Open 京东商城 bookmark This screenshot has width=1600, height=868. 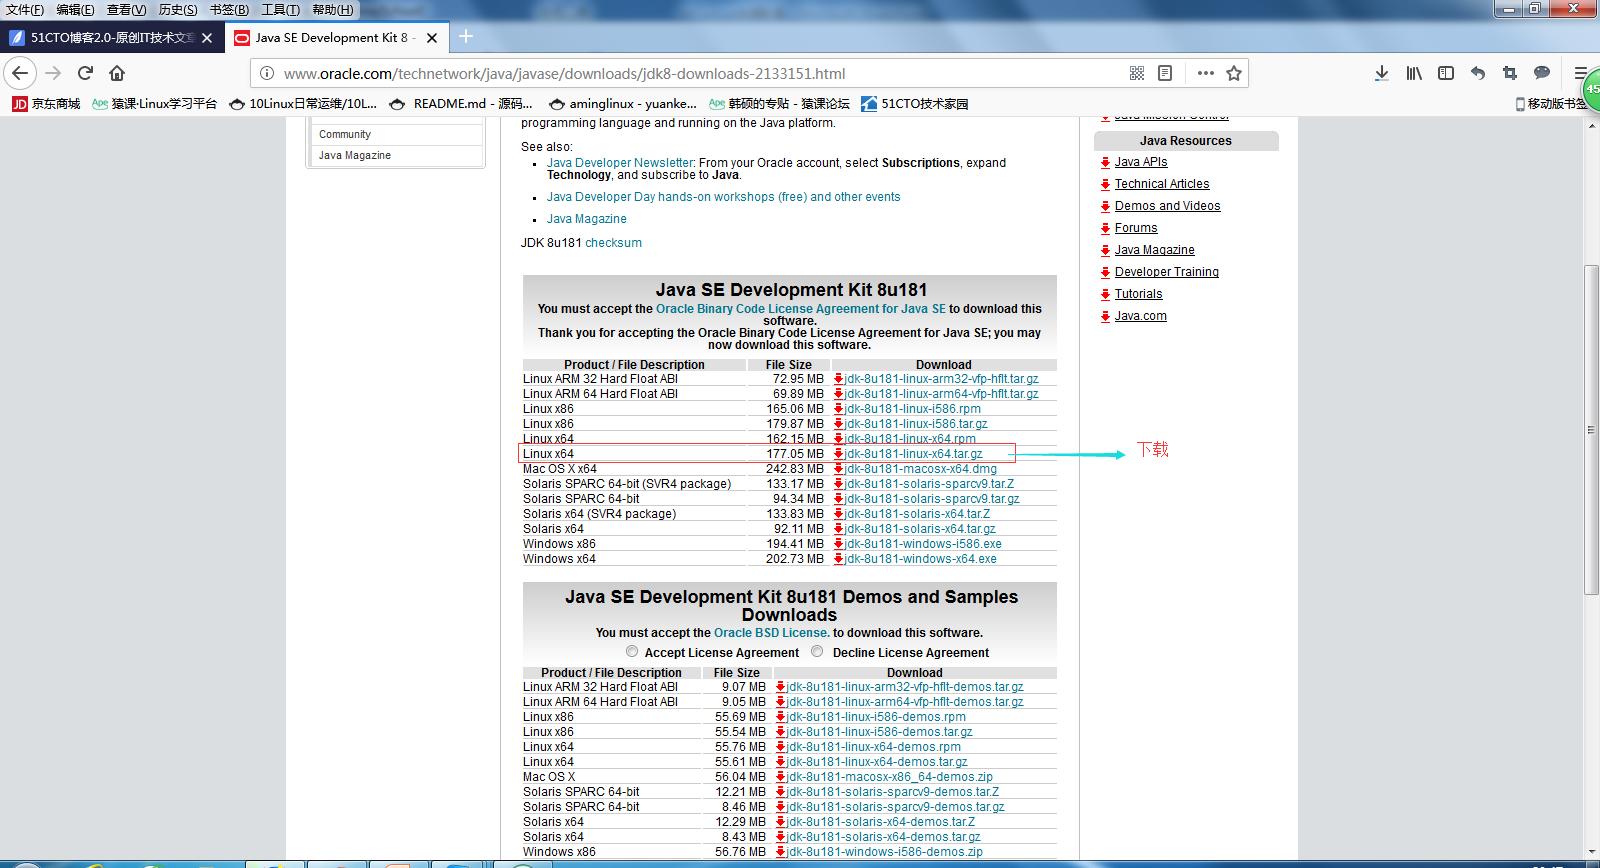coord(46,103)
